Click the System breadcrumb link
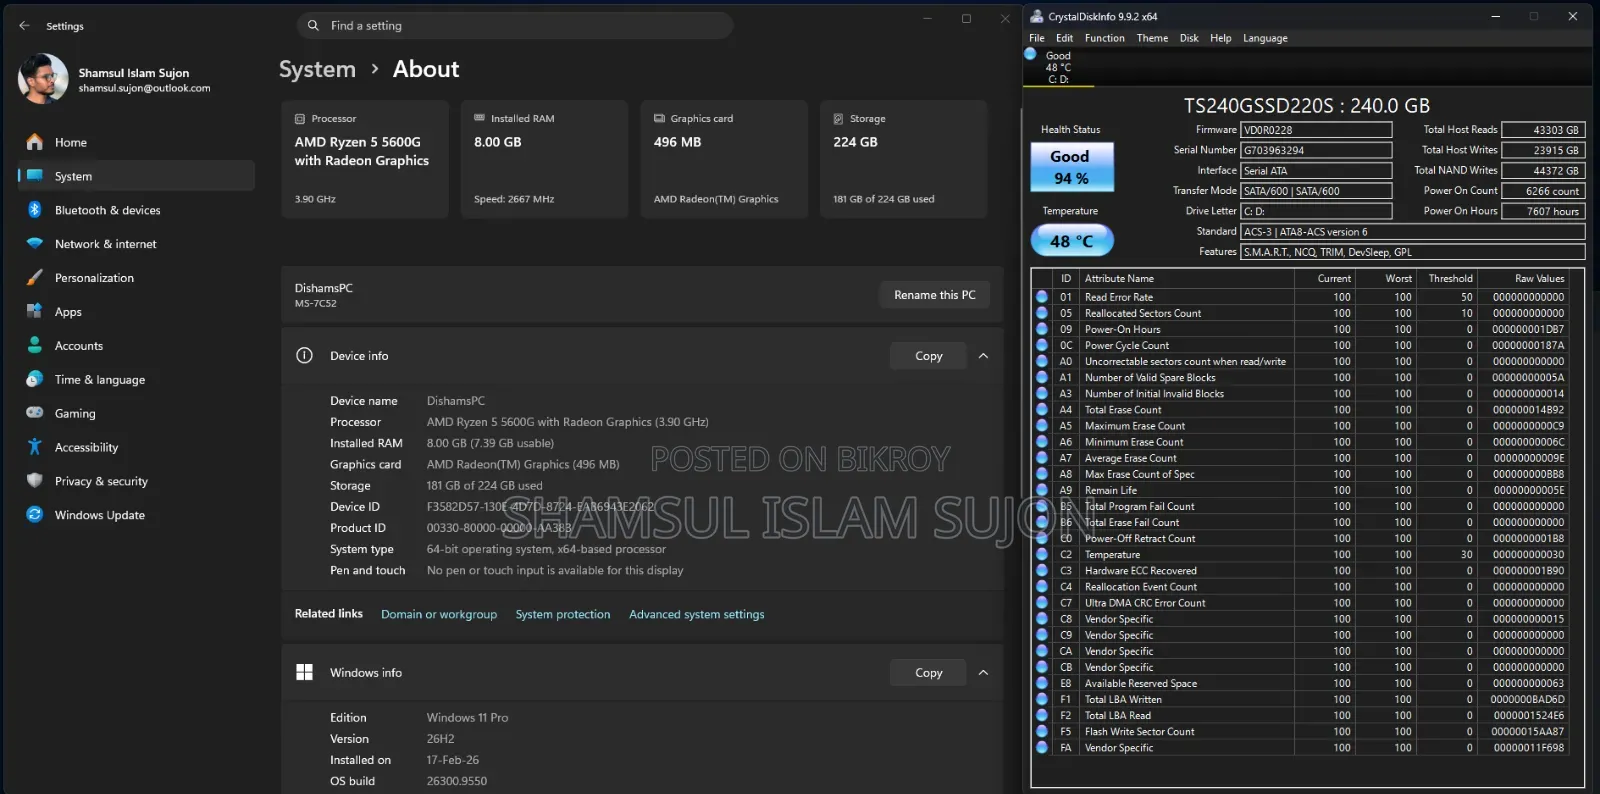The image size is (1600, 794). click(x=317, y=69)
